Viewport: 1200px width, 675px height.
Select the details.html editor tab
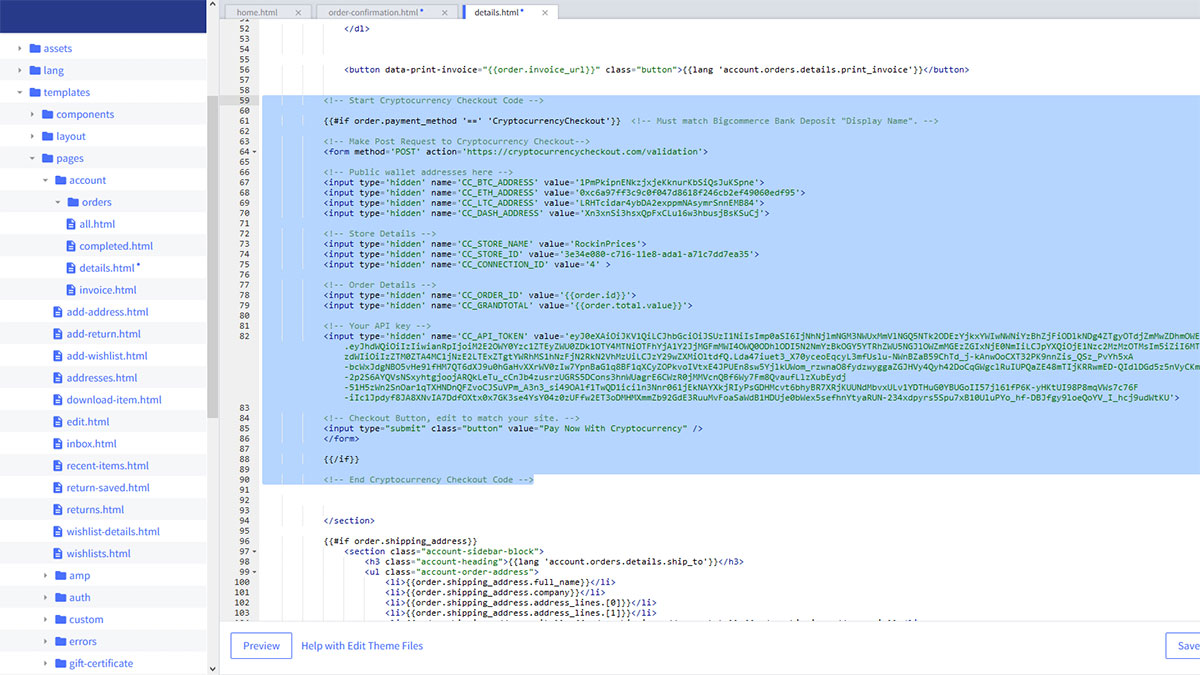(510, 12)
